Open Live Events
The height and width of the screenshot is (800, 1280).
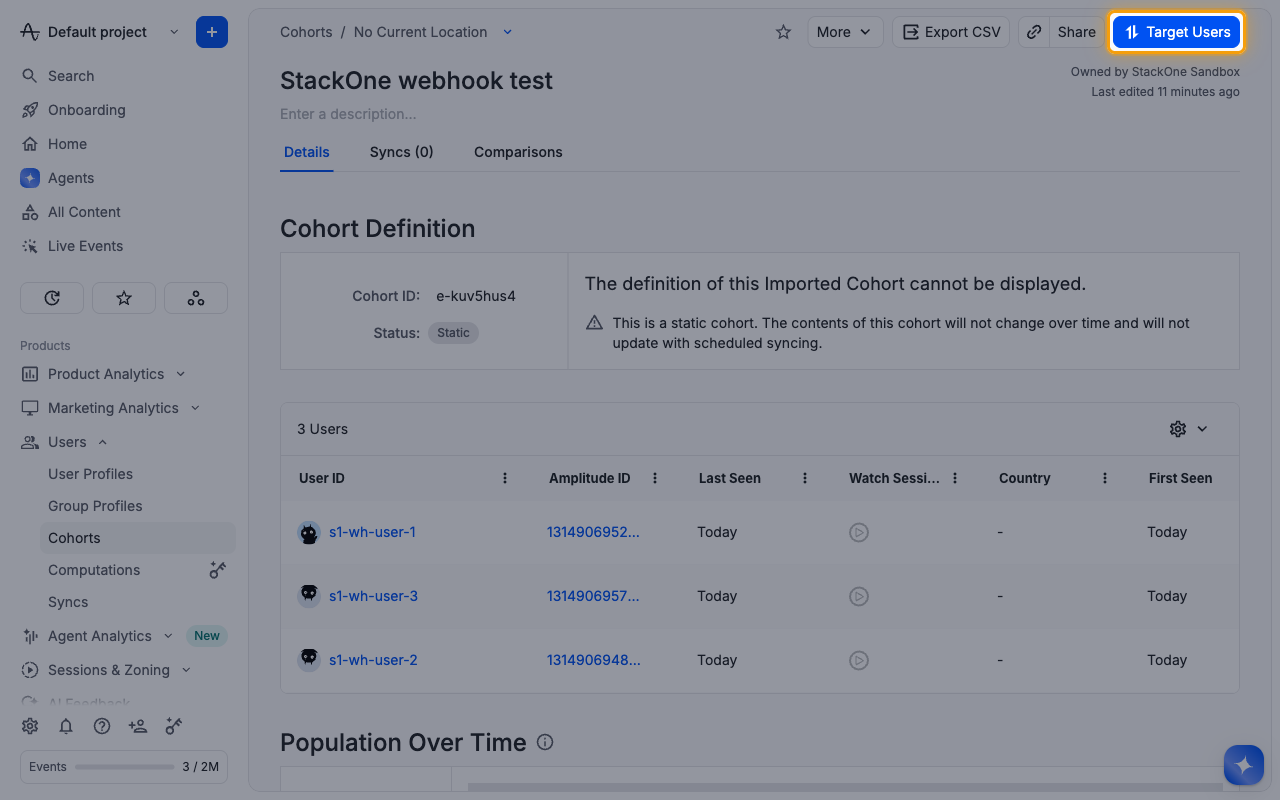85,246
